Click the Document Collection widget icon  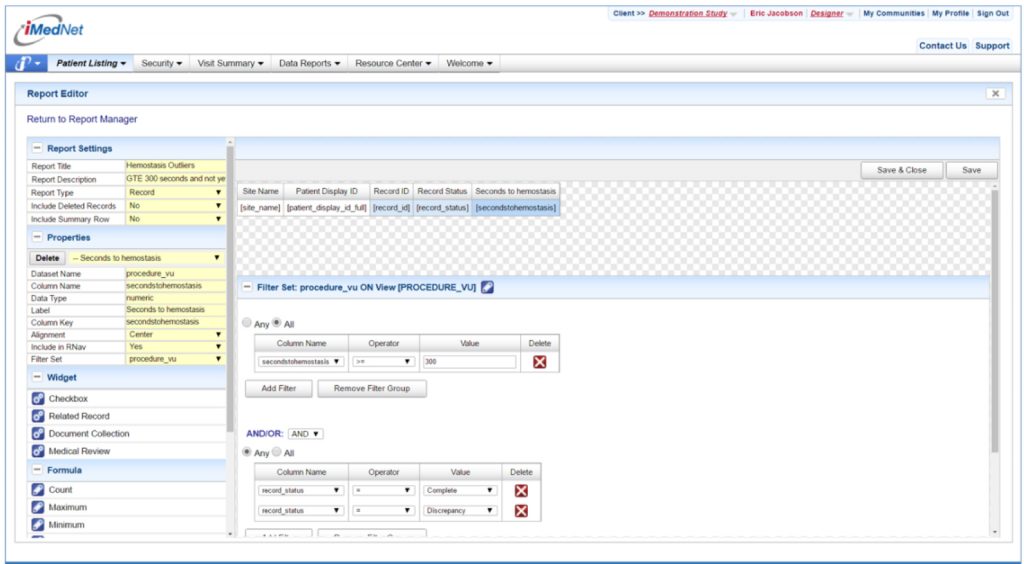coord(38,434)
